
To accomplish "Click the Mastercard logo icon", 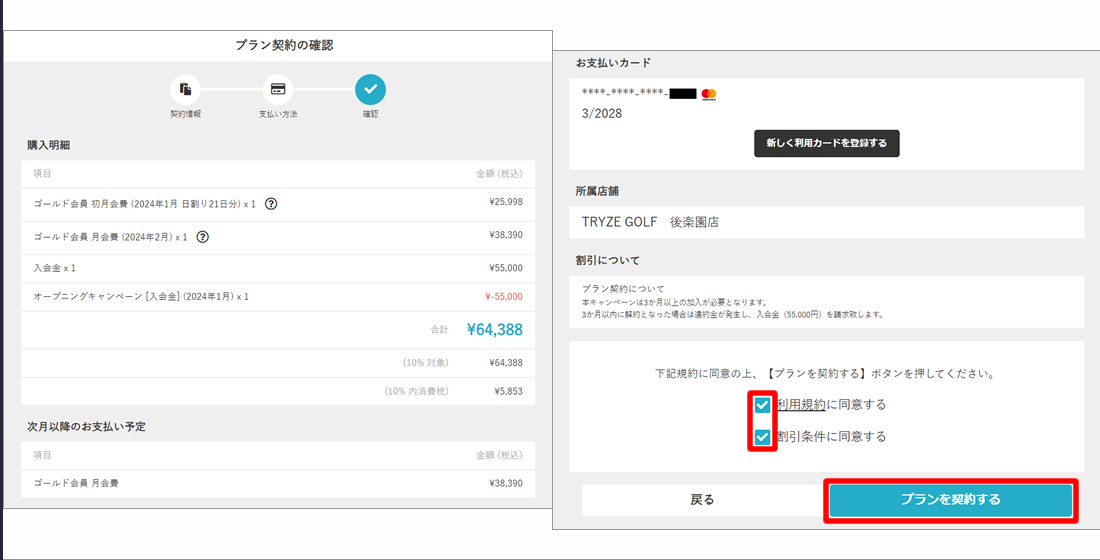I will [x=709, y=94].
